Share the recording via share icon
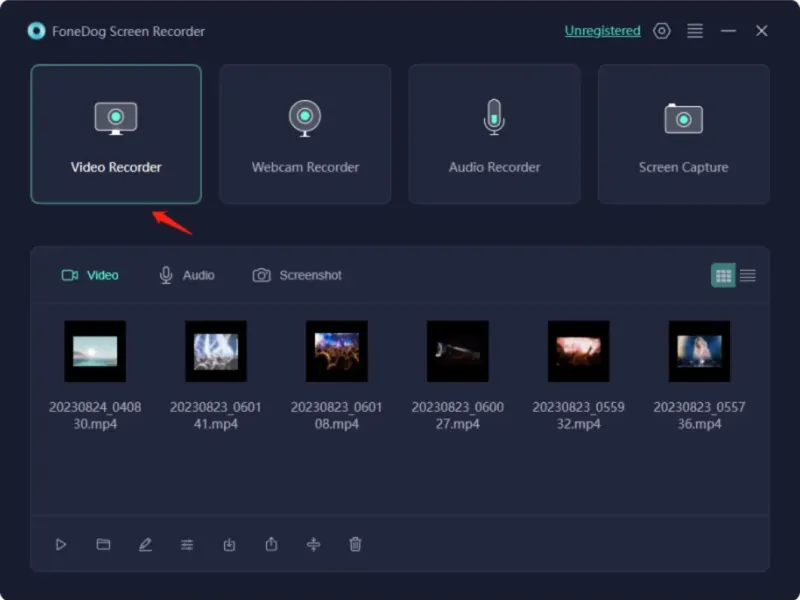Image resolution: width=800 pixels, height=600 pixels. click(271, 544)
